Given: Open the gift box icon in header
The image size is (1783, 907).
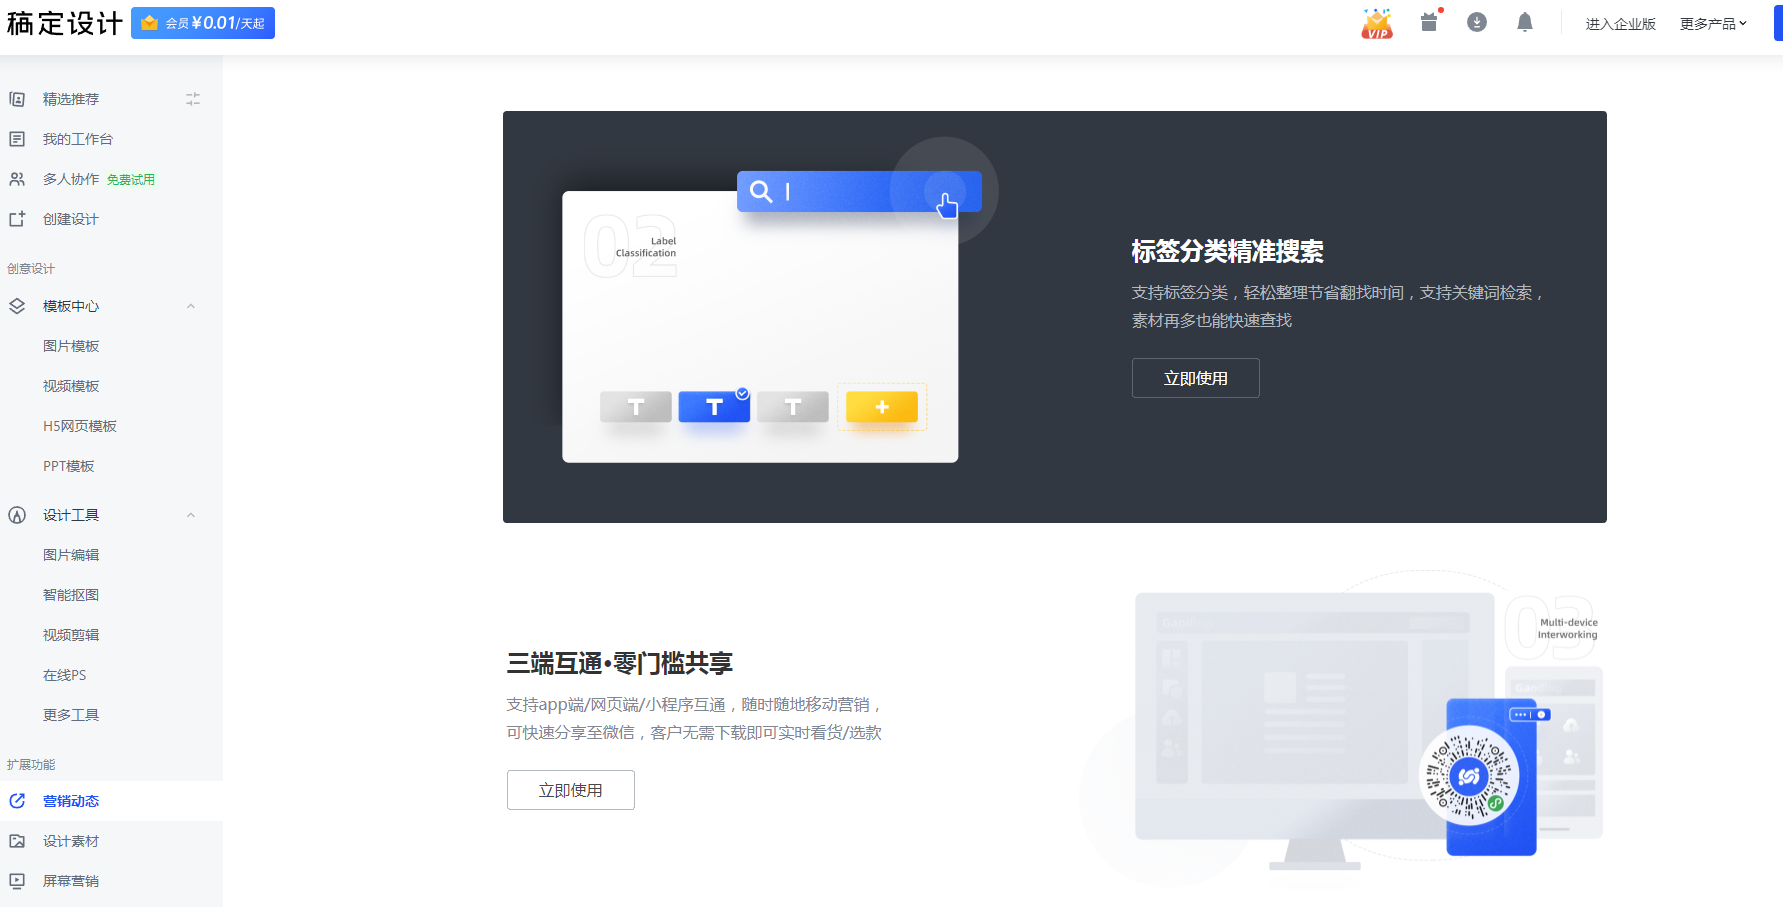Looking at the screenshot, I should tap(1429, 23).
